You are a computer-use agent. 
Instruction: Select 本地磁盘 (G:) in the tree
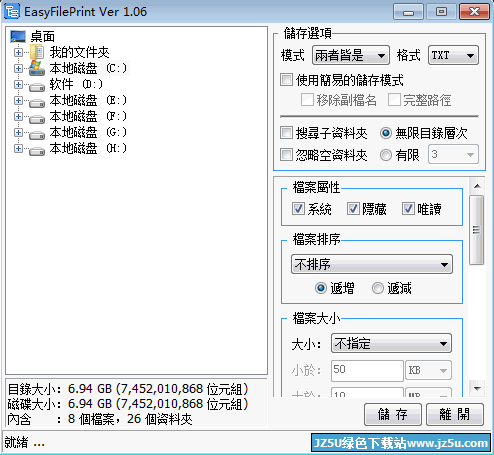88,132
